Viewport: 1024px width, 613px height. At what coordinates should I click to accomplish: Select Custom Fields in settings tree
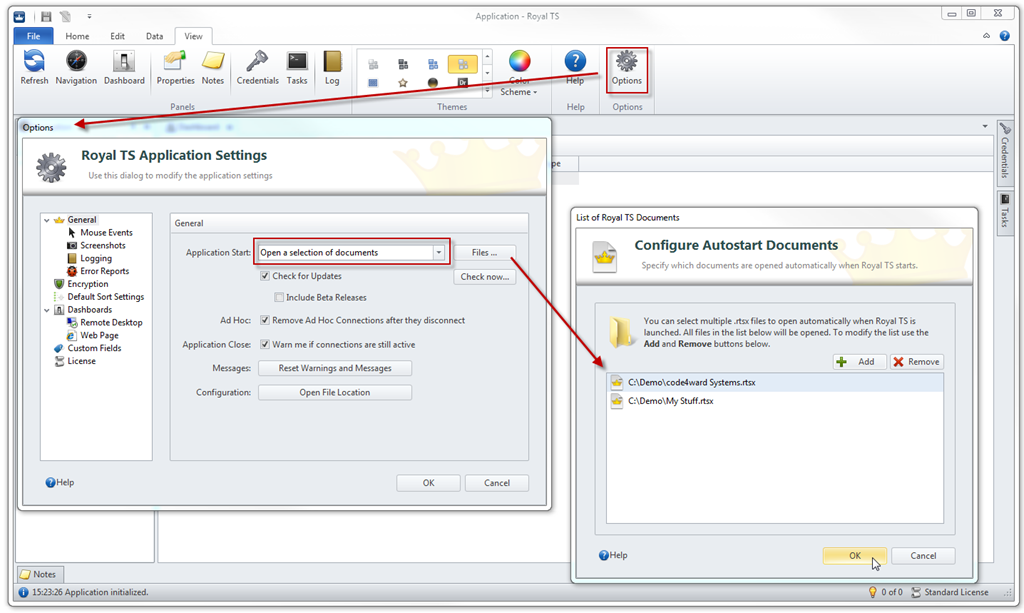[x=94, y=348]
